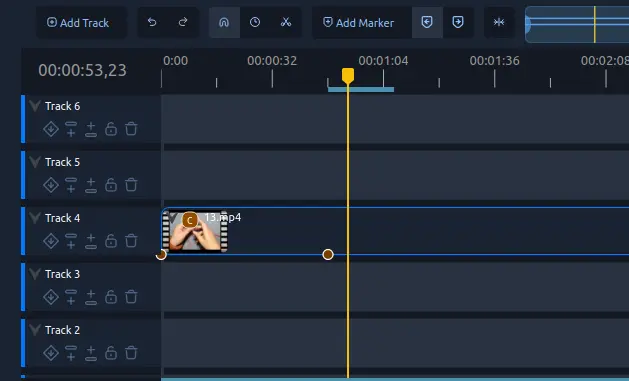
Task: Select the timing clock tool
Action: point(255,22)
